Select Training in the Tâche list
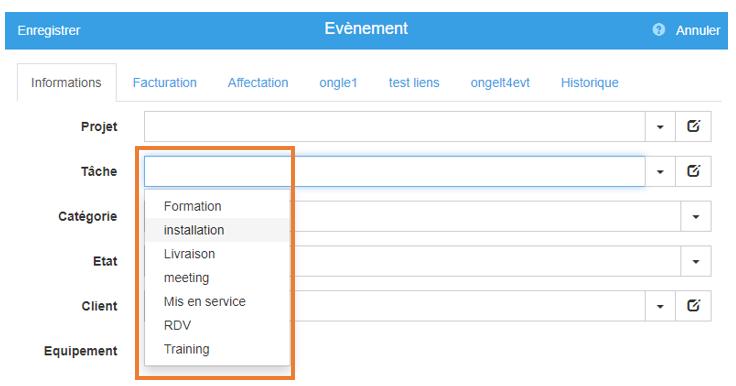736x386 pixels. pyautogui.click(x=217, y=349)
